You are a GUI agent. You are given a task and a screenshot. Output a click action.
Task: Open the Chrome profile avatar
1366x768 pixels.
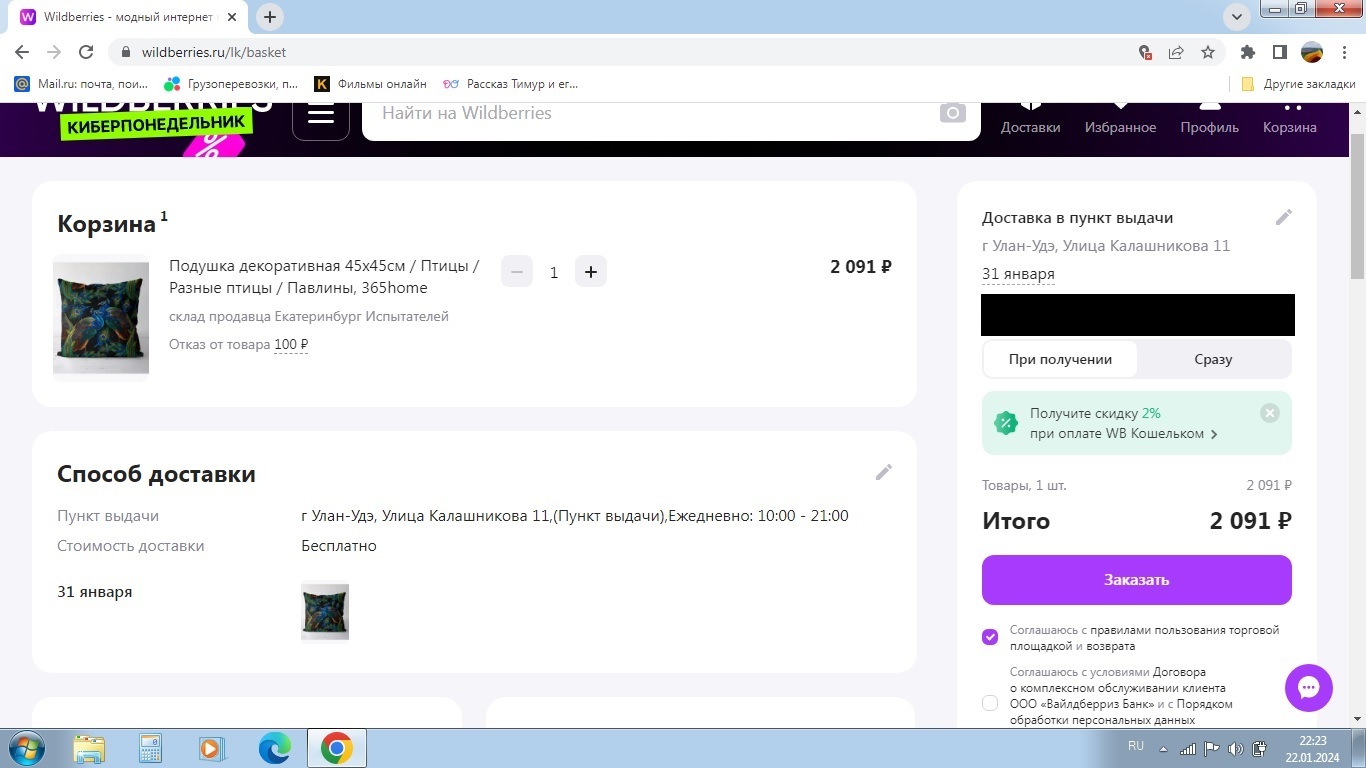click(1312, 52)
